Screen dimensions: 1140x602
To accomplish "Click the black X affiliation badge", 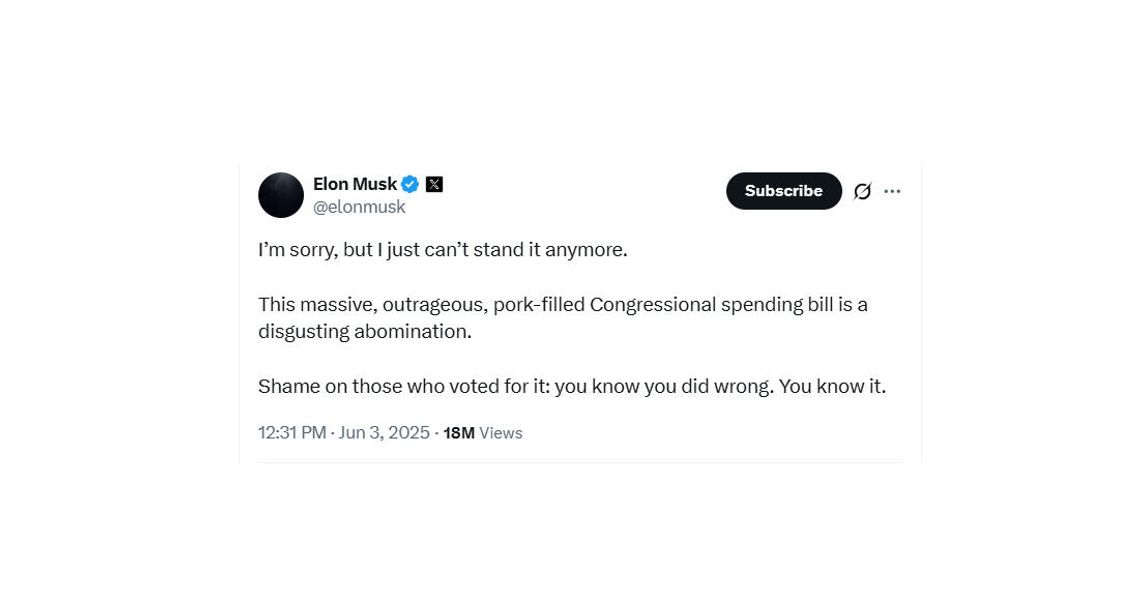I will (x=434, y=185).
